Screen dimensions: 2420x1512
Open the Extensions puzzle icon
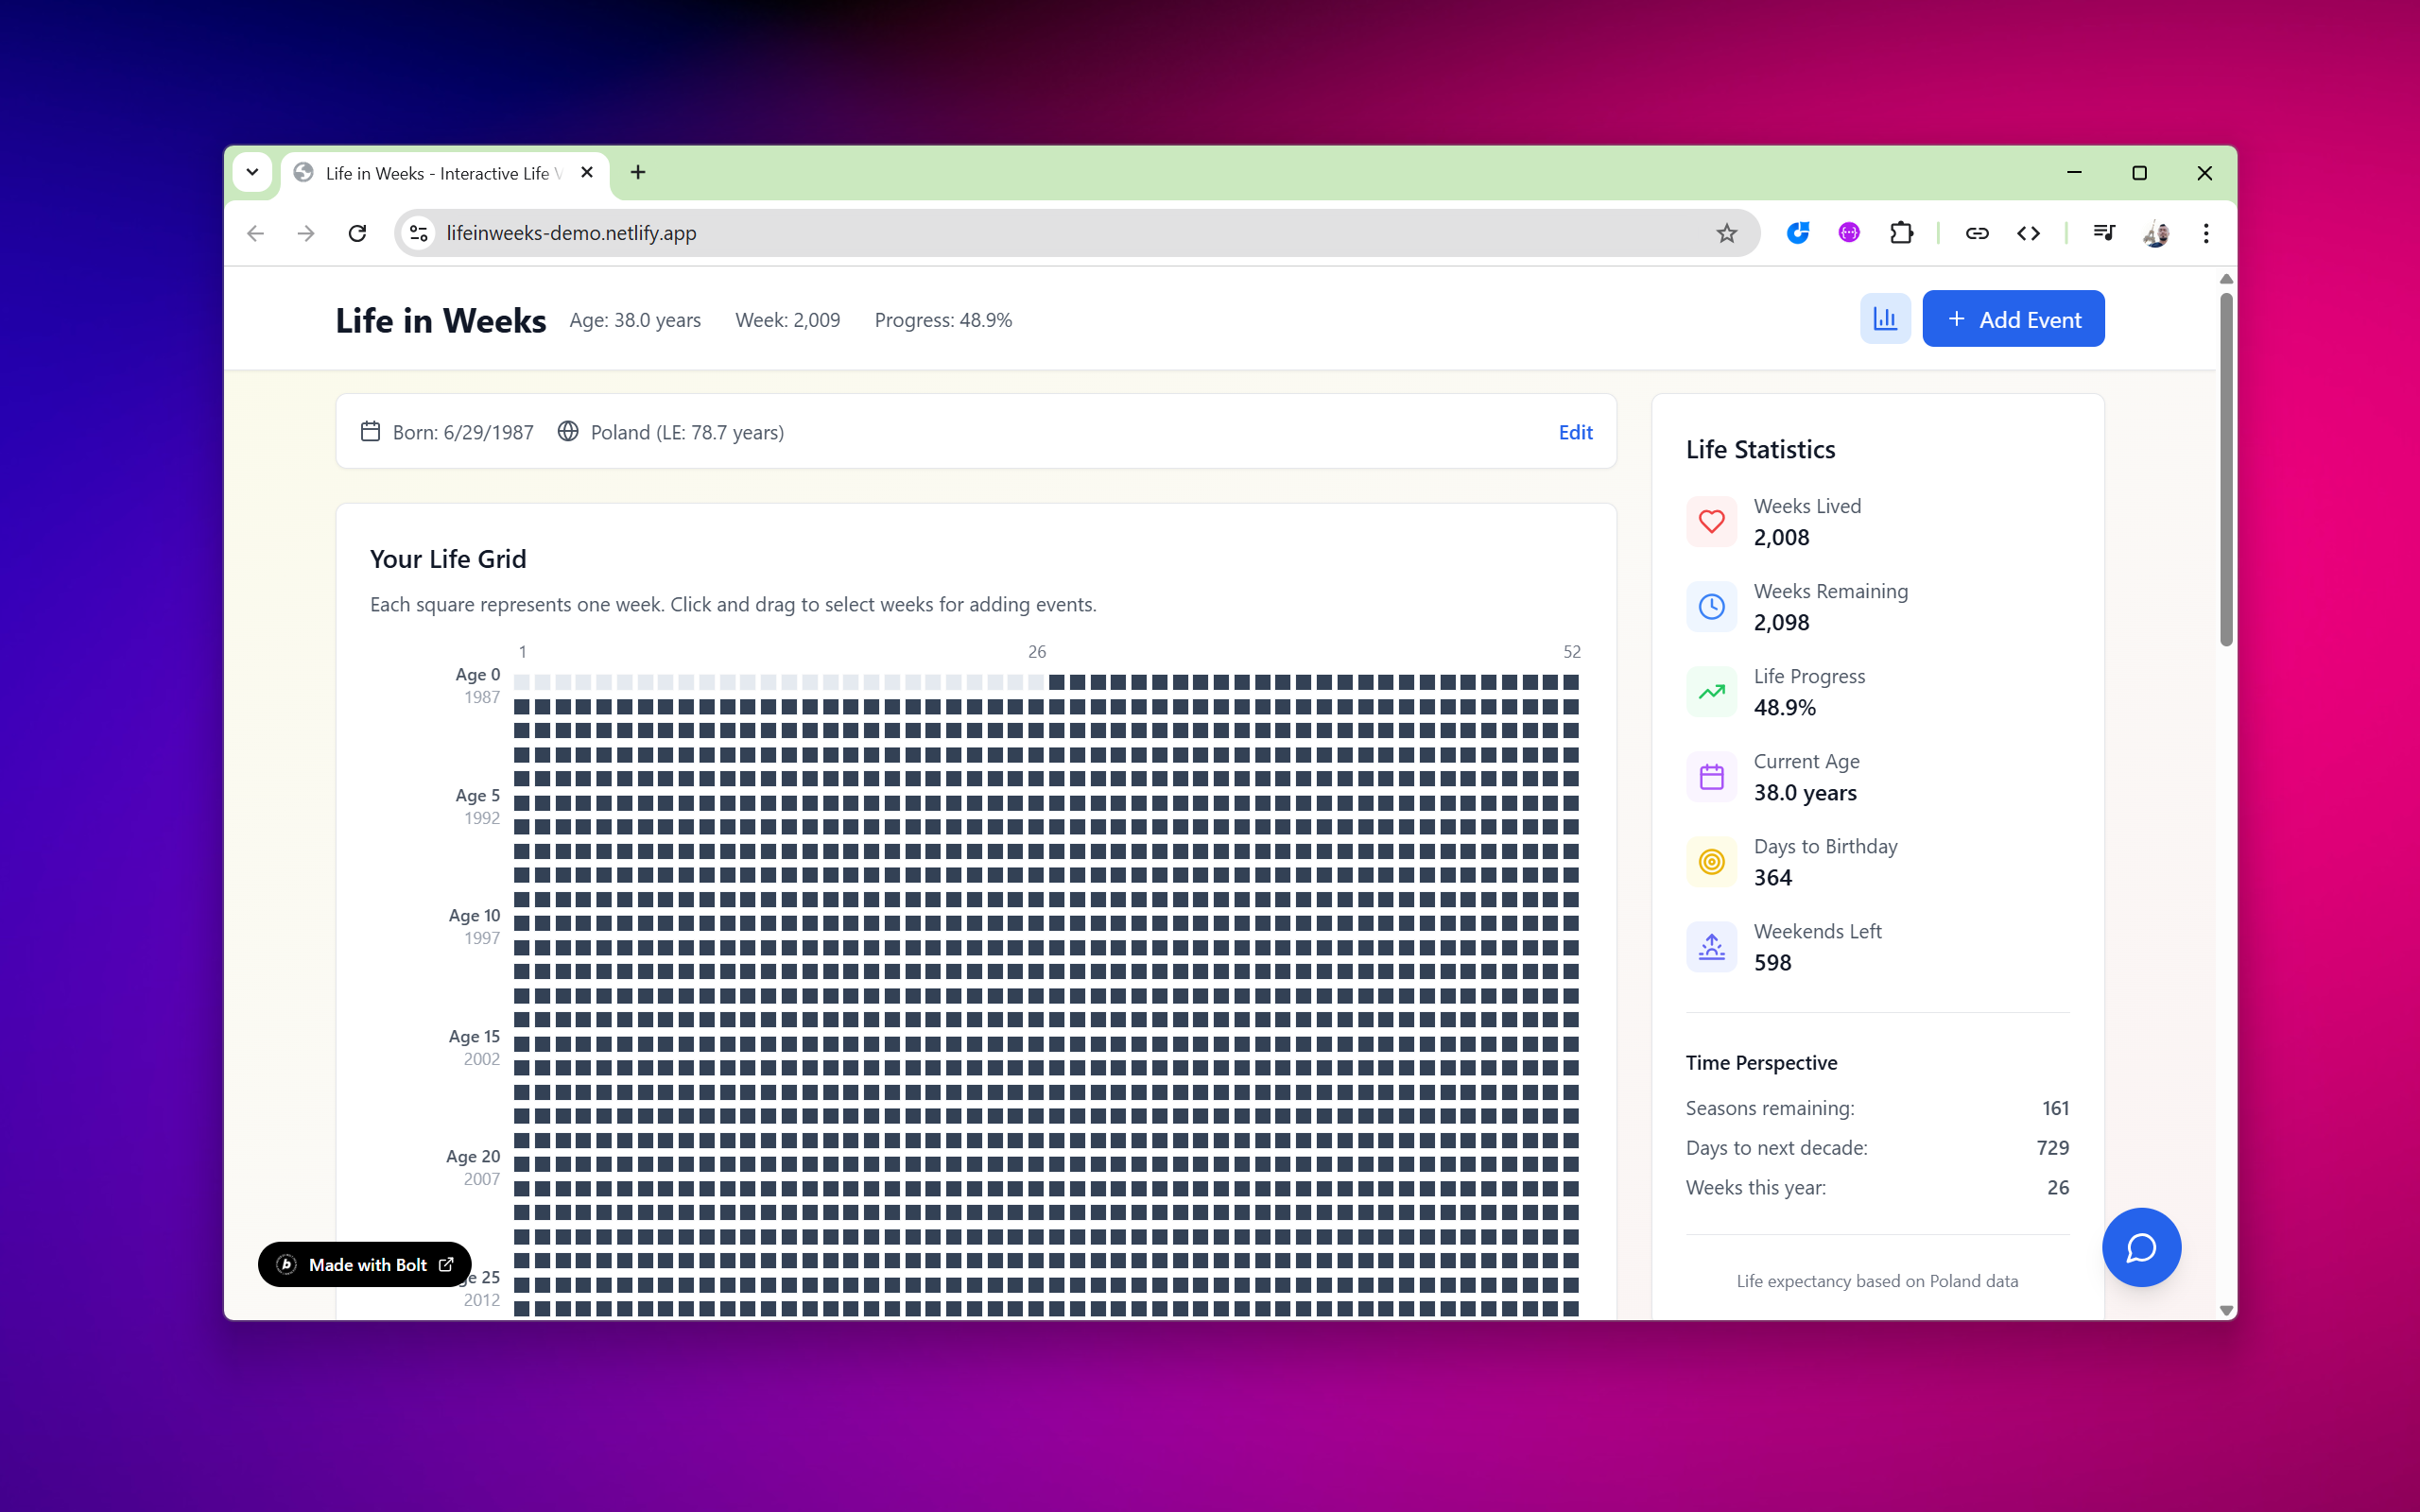click(x=1900, y=233)
